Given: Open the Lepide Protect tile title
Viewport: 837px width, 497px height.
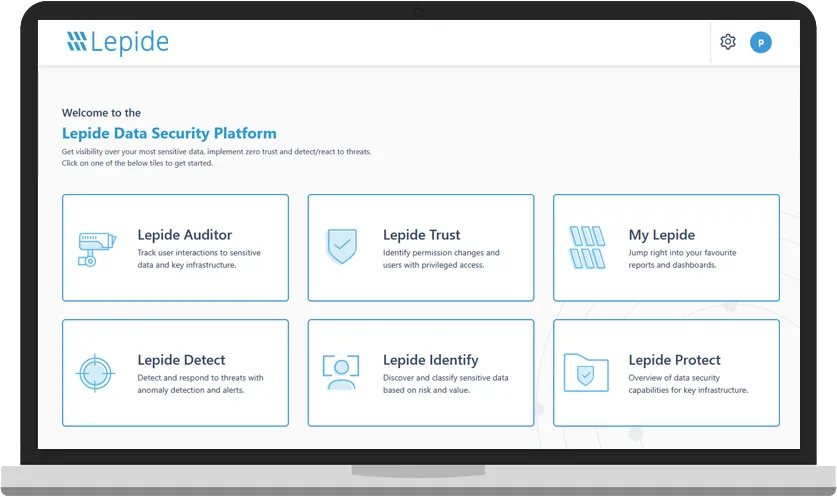Looking at the screenshot, I should [675, 360].
